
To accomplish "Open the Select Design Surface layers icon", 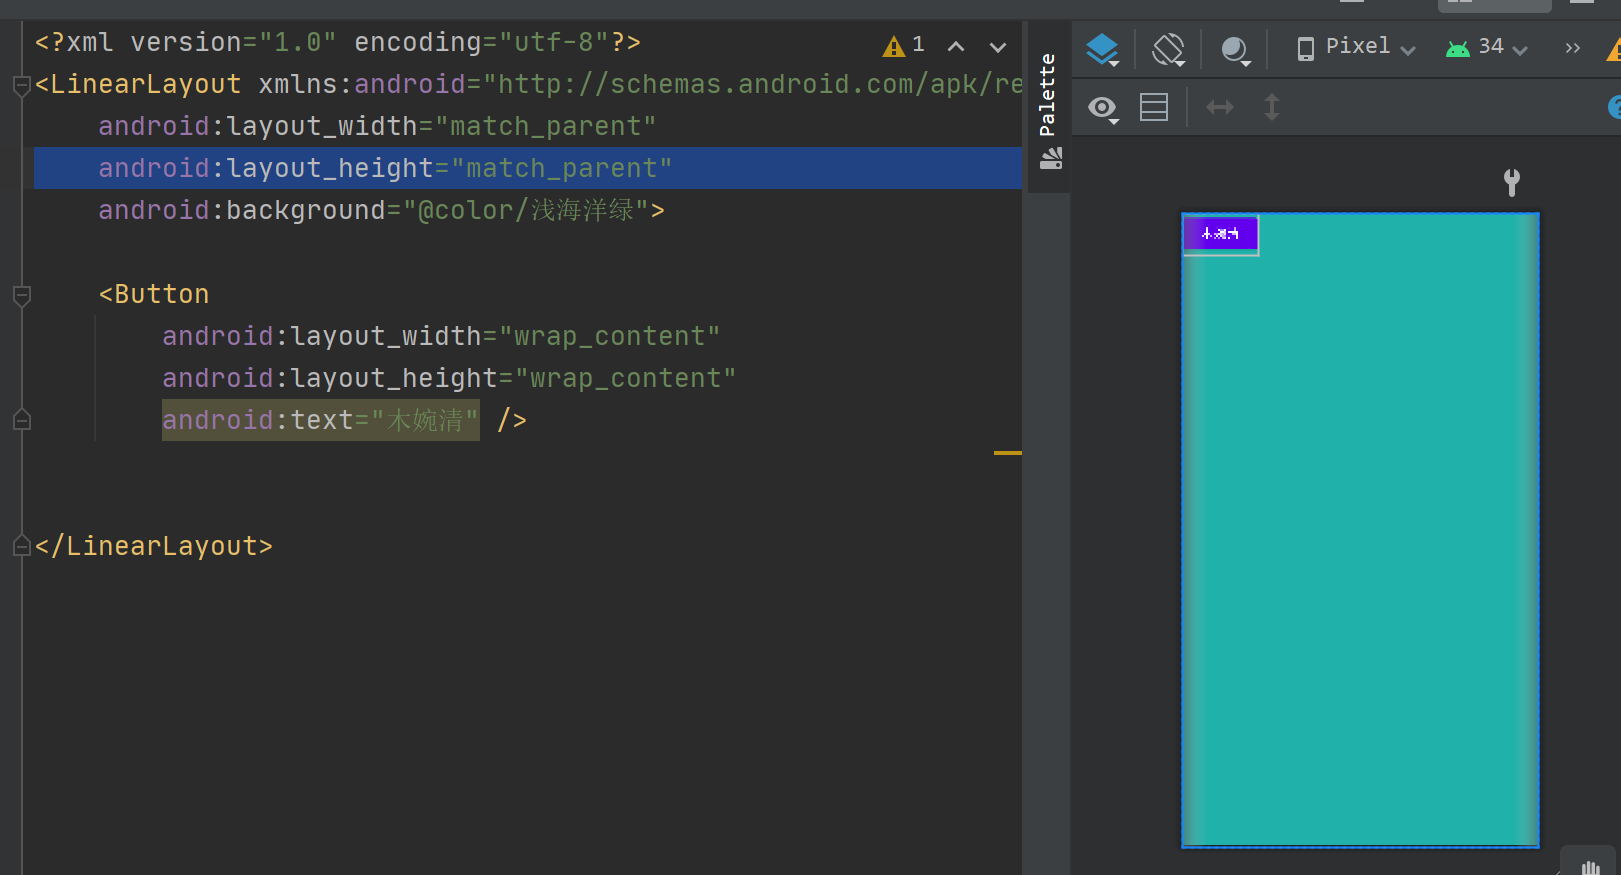I will tap(1103, 48).
